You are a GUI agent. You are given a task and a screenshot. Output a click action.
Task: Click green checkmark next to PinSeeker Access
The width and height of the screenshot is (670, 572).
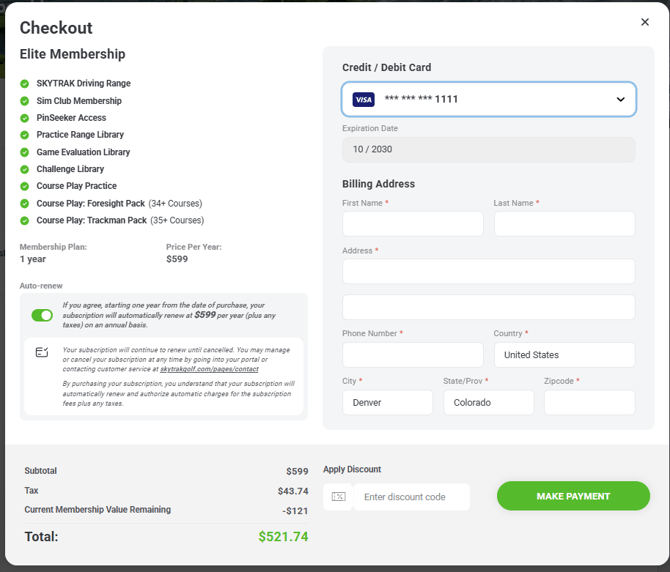tap(25, 118)
